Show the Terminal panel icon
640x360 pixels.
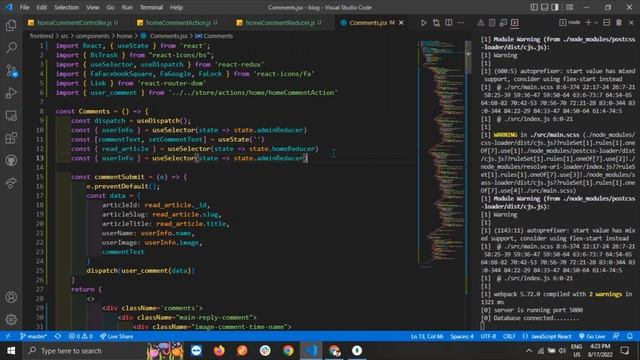(x=515, y=23)
